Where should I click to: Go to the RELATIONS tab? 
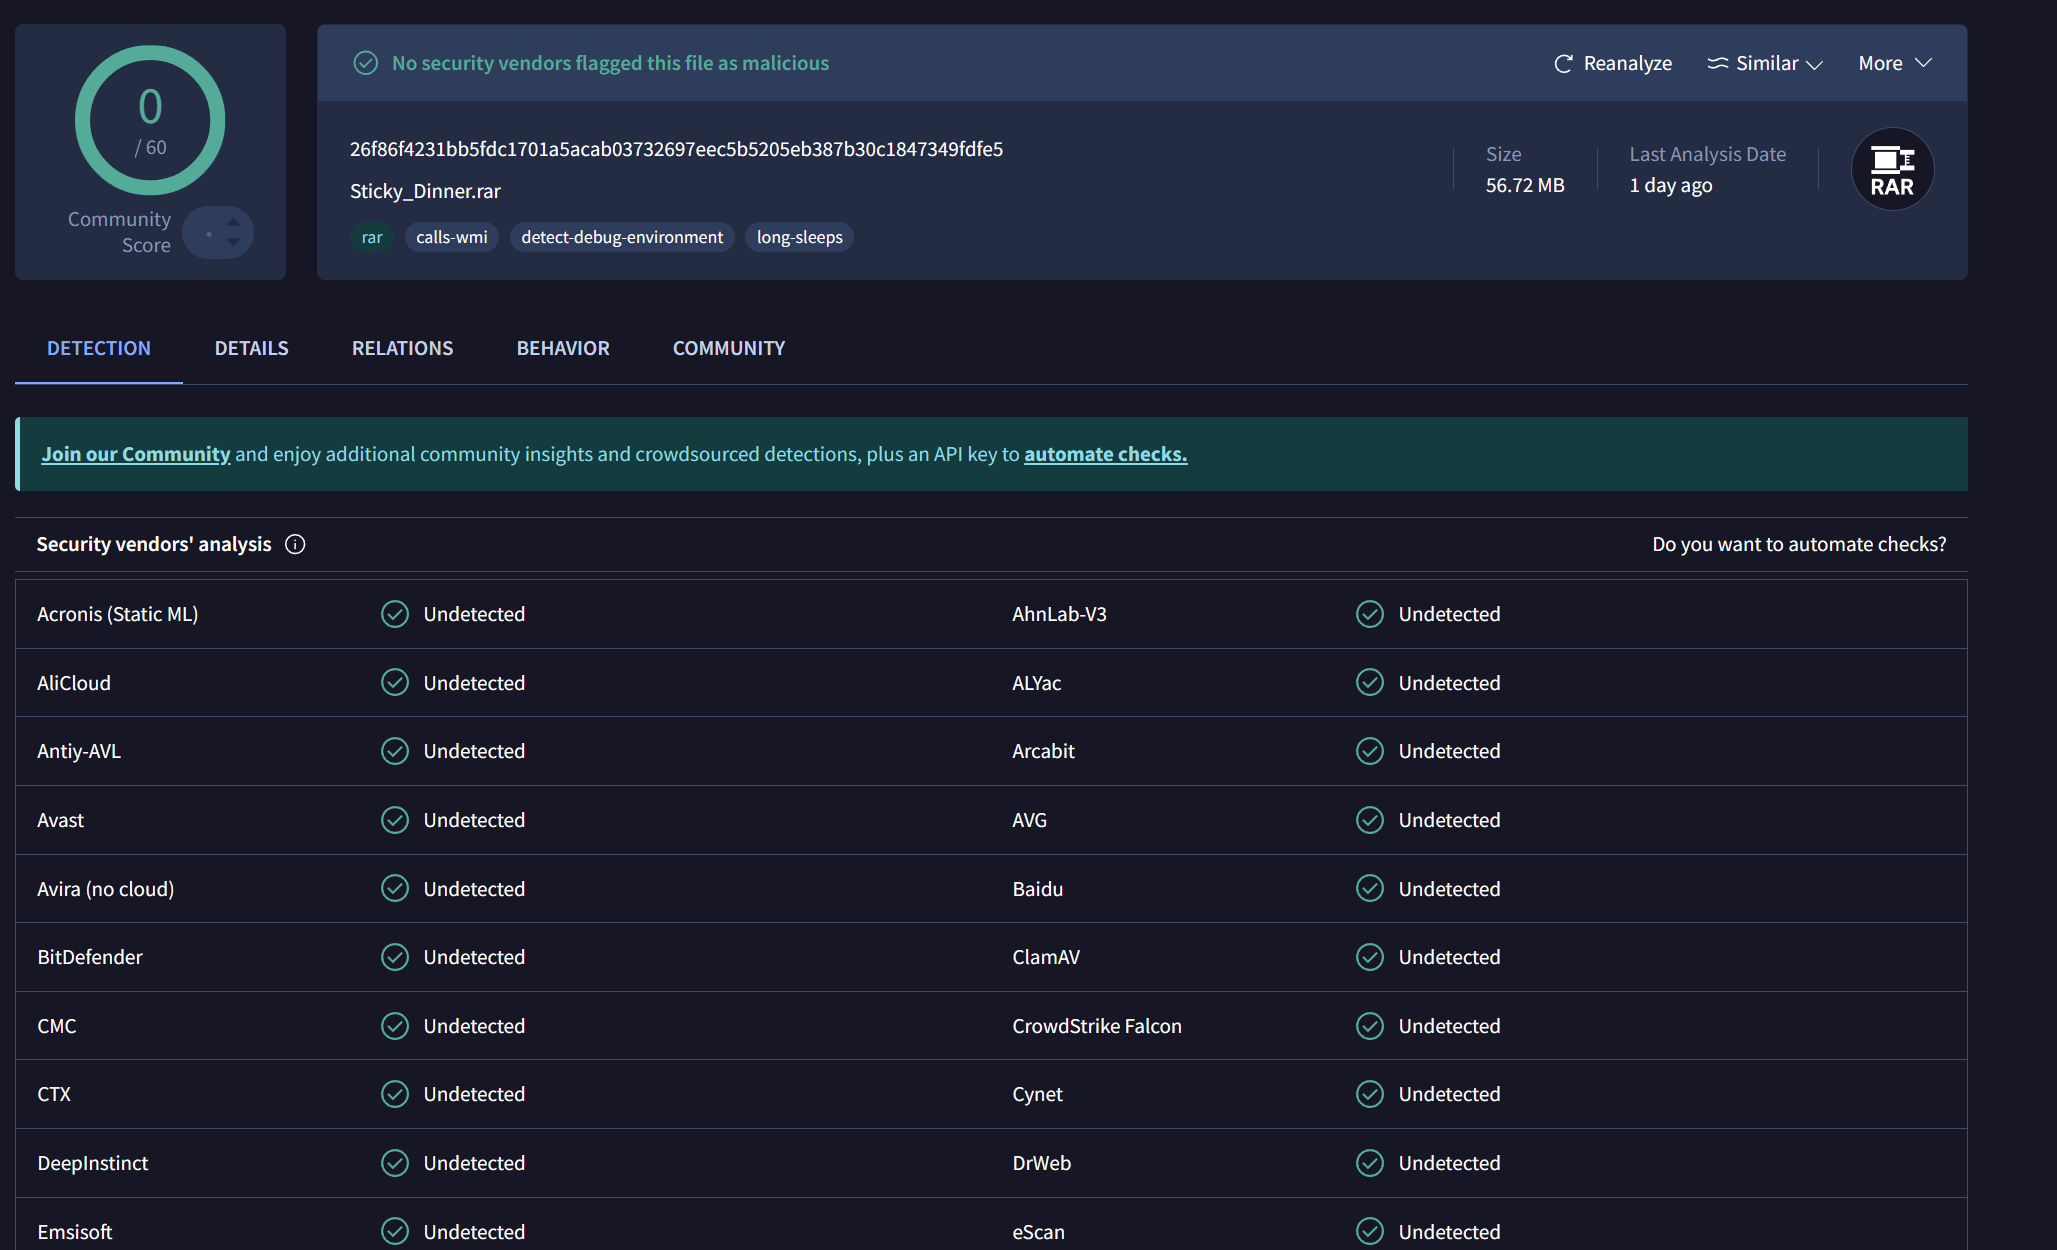[x=402, y=348]
